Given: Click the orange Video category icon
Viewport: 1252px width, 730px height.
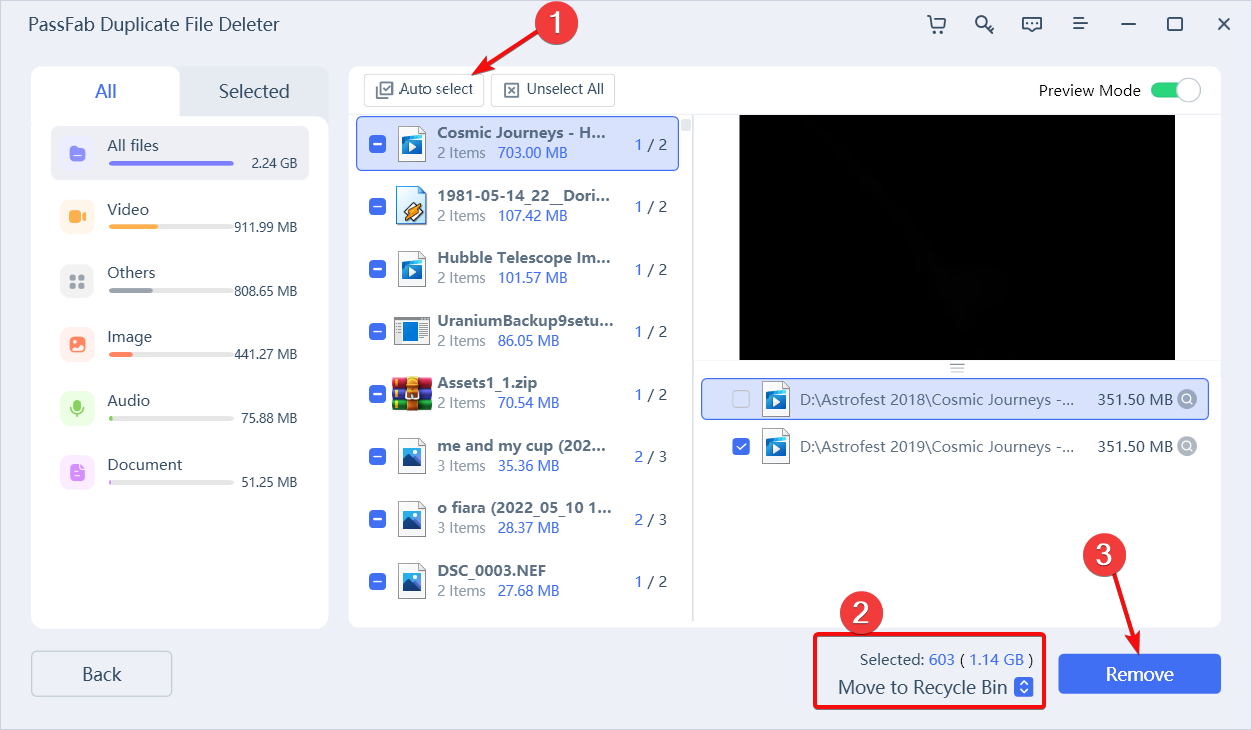Looking at the screenshot, I should pyautogui.click(x=77, y=217).
